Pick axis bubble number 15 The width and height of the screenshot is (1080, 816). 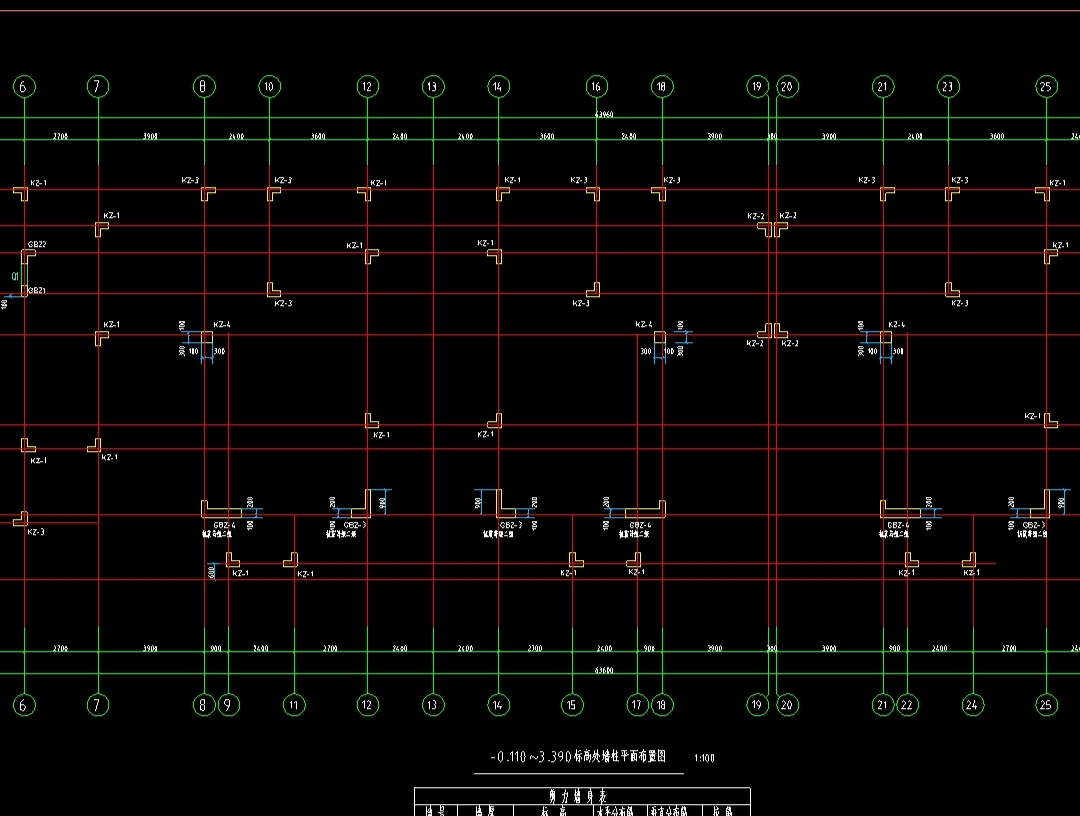click(572, 704)
